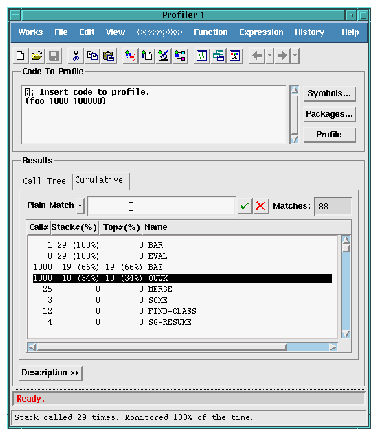Screen dimensions: 379x438
Task: Click the Paste clipboard icon
Action: pyautogui.click(x=108, y=56)
